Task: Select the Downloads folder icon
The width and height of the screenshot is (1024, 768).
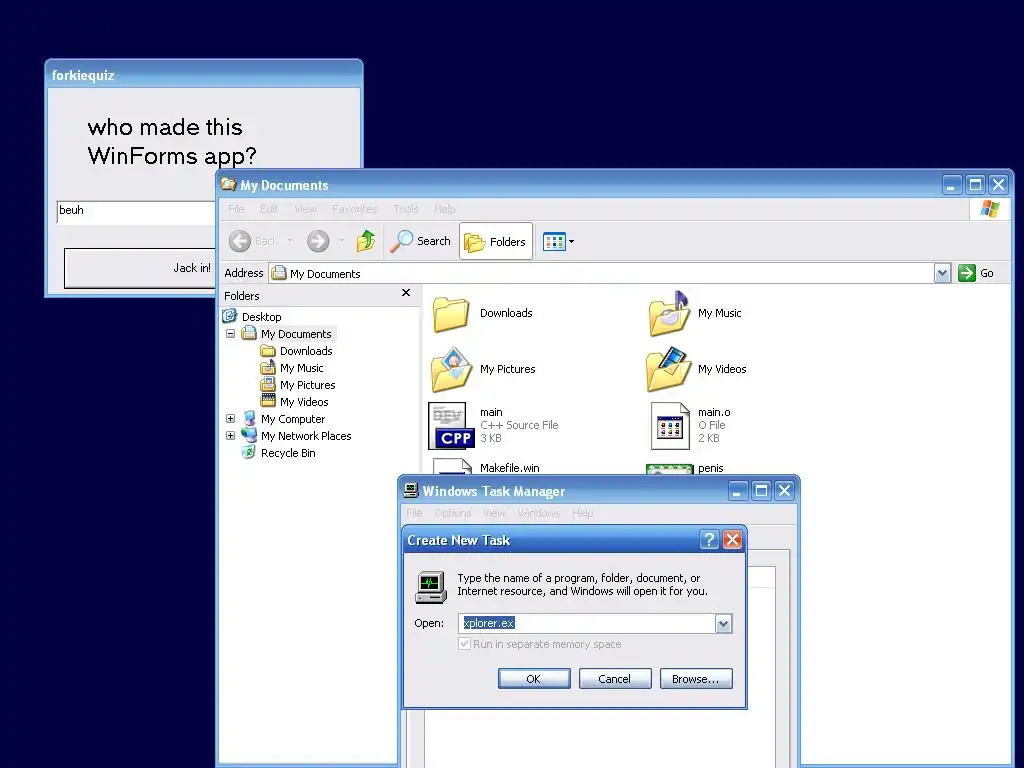Action: coord(451,313)
